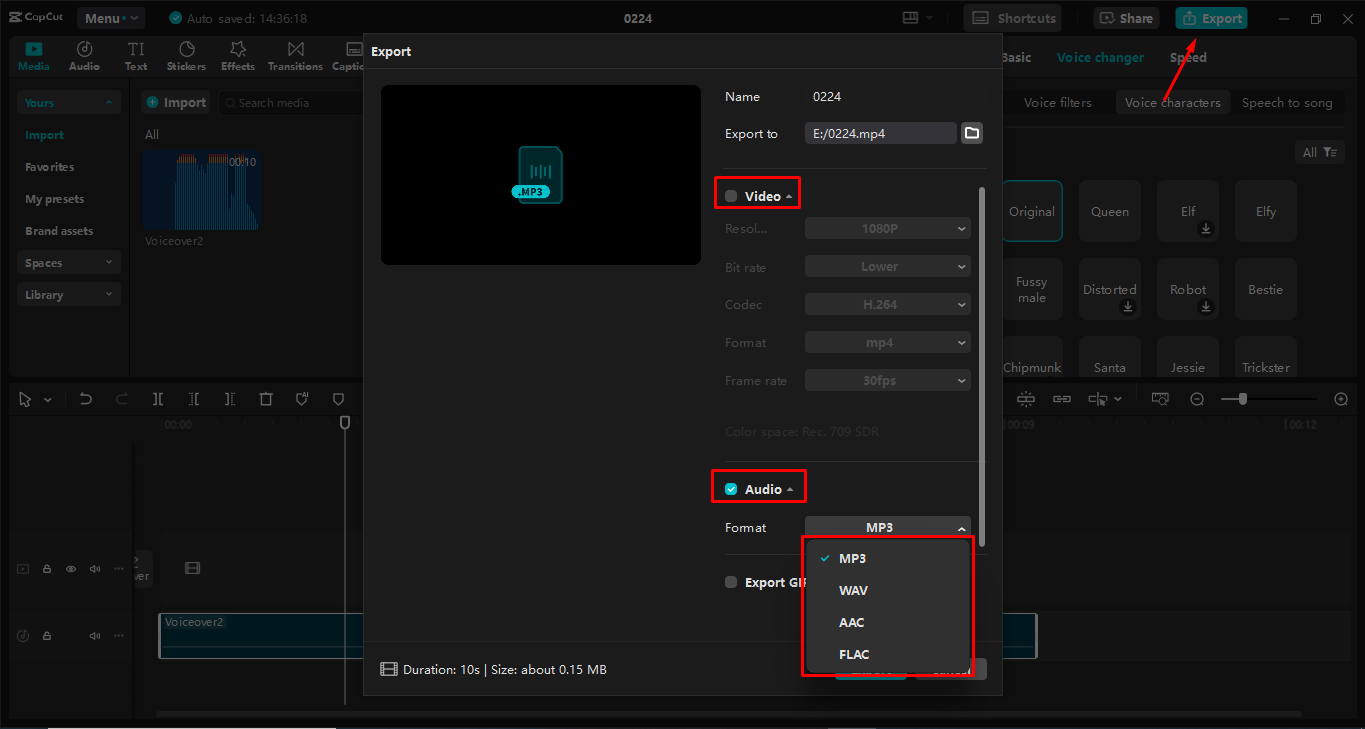The height and width of the screenshot is (729, 1365).
Task: Open the Resolution 1080P dropdown
Action: [x=888, y=229]
